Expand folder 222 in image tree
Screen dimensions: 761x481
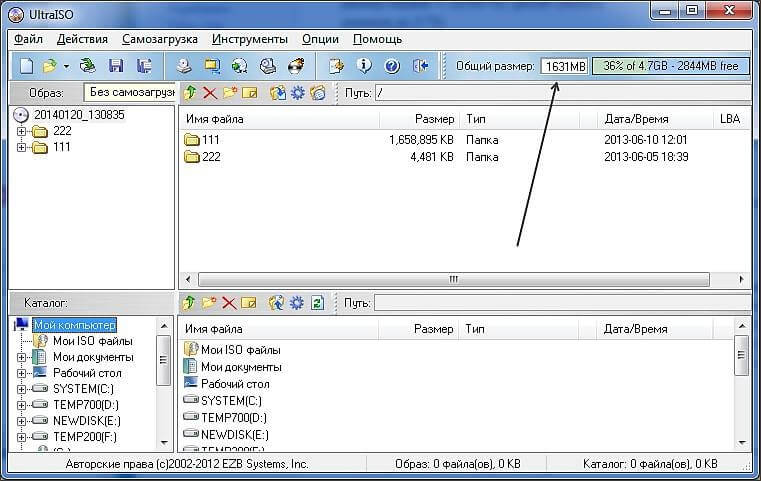pyautogui.click(x=21, y=131)
